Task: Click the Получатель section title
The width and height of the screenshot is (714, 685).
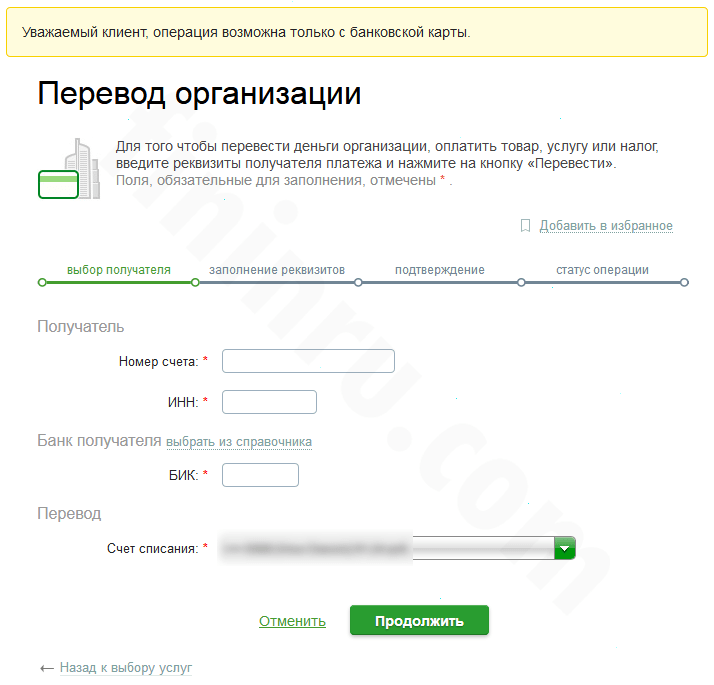Action: pos(81,327)
